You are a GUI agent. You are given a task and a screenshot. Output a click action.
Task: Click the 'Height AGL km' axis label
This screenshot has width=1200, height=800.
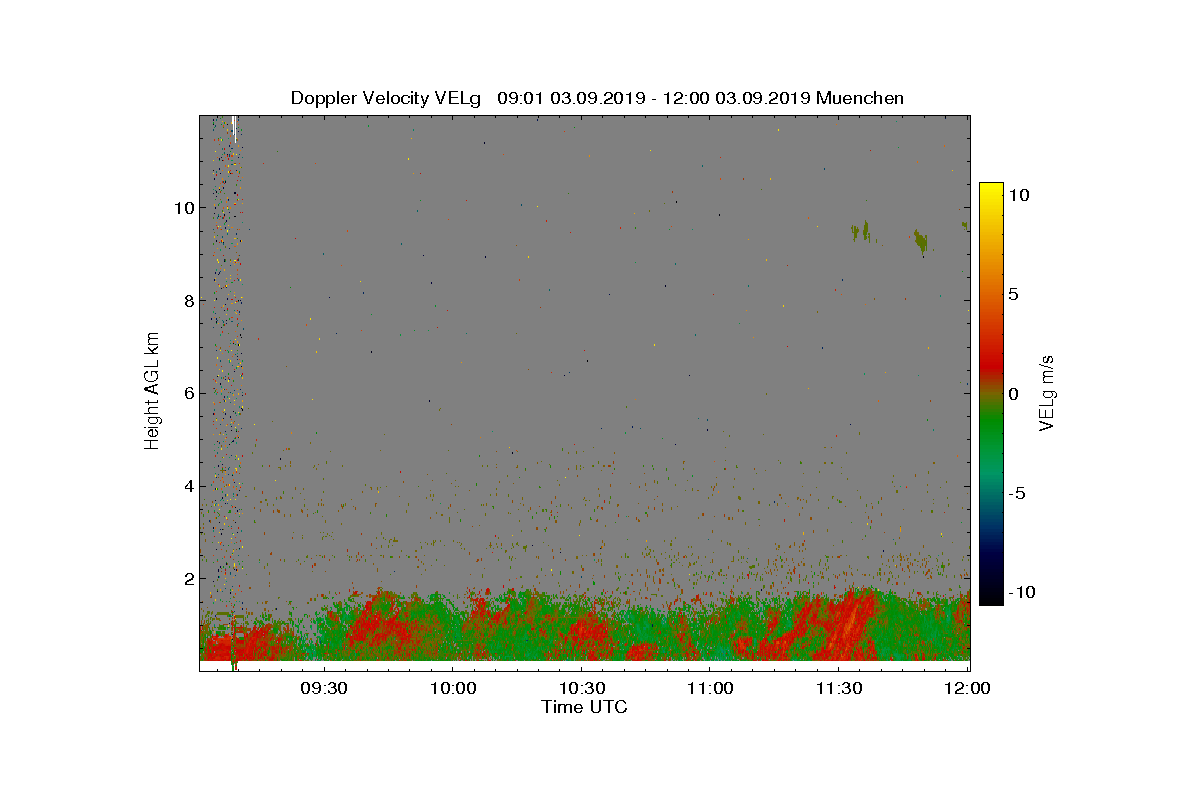(x=152, y=393)
